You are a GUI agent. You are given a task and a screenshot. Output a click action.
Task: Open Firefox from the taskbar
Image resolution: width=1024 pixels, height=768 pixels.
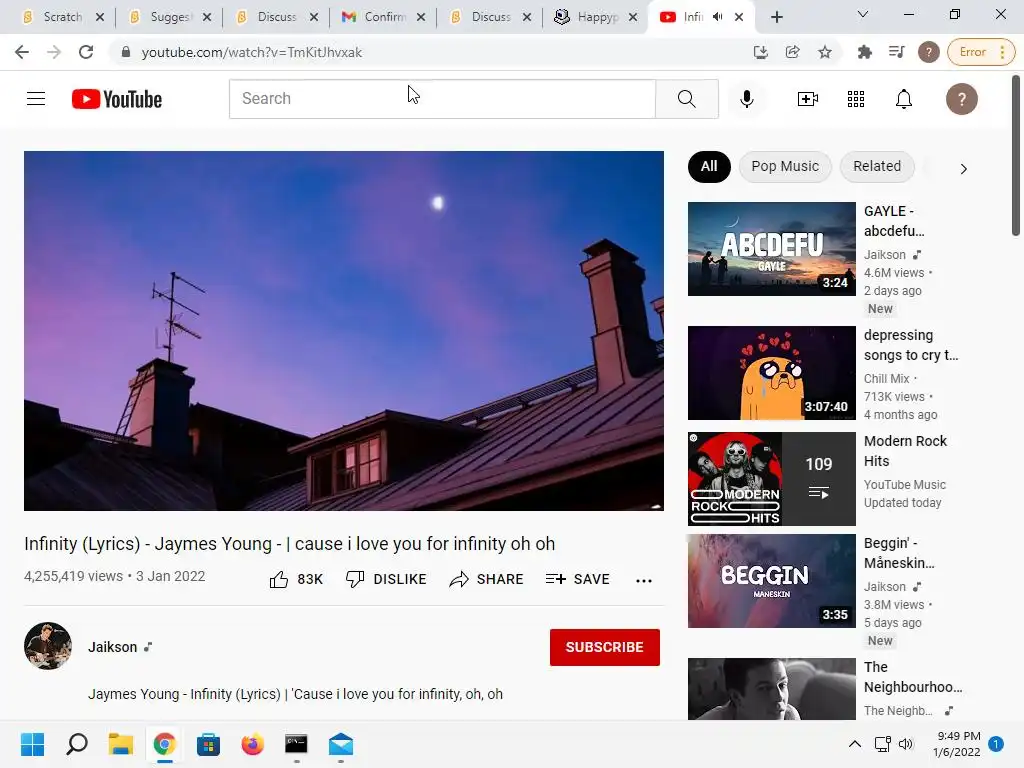click(x=252, y=744)
